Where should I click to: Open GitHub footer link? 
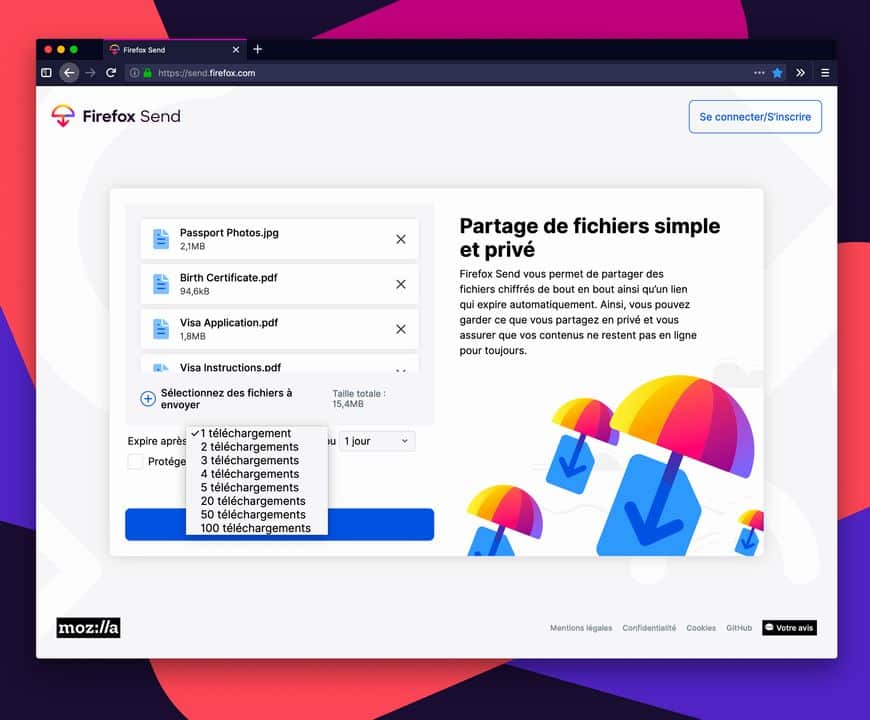click(739, 628)
